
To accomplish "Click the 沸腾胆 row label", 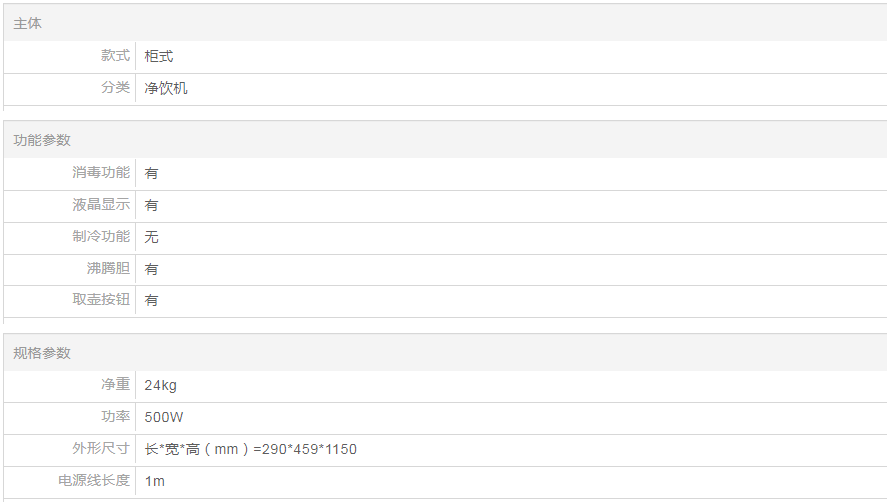I will click(x=108, y=268).
